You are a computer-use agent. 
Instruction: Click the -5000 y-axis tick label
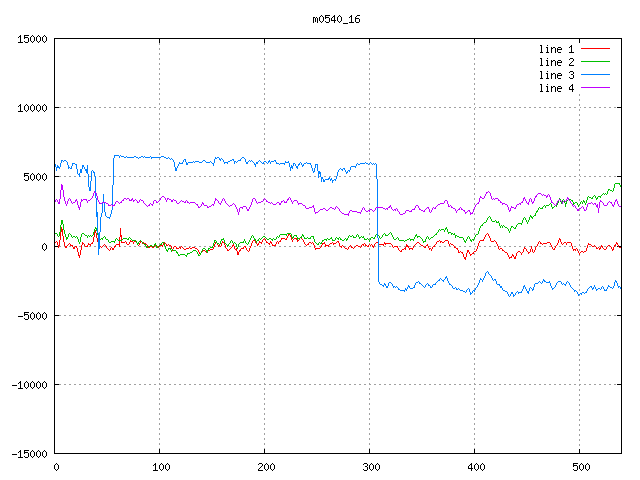click(32, 315)
